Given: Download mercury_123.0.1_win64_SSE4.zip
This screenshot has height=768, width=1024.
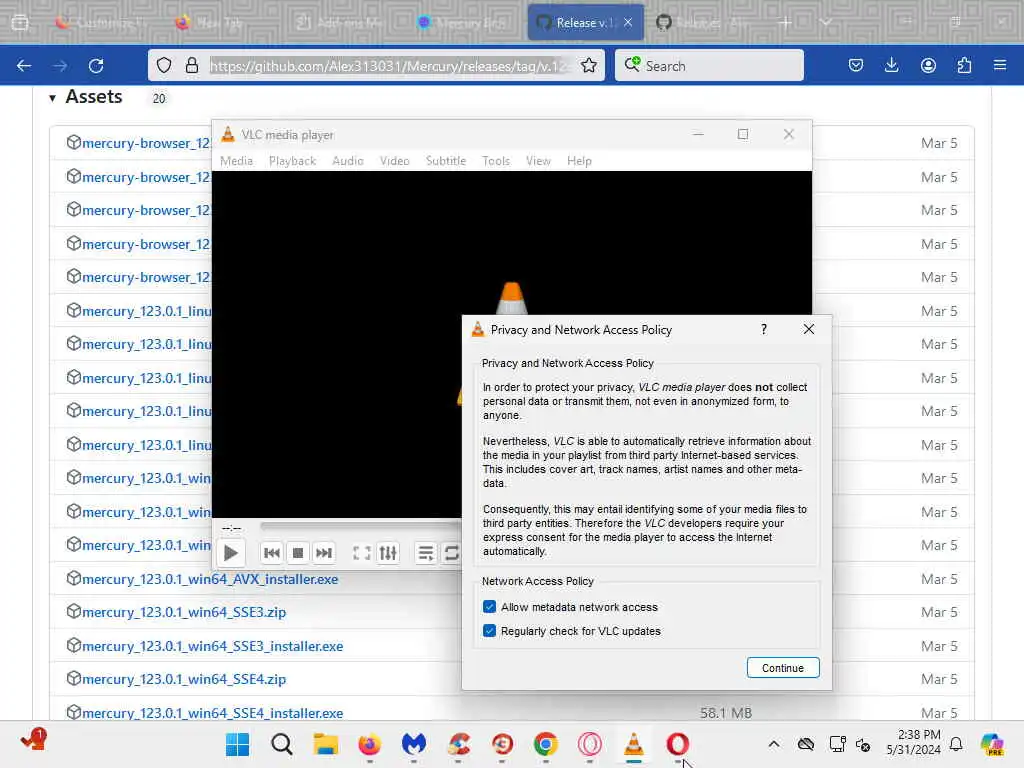Looking at the screenshot, I should pos(184,679).
